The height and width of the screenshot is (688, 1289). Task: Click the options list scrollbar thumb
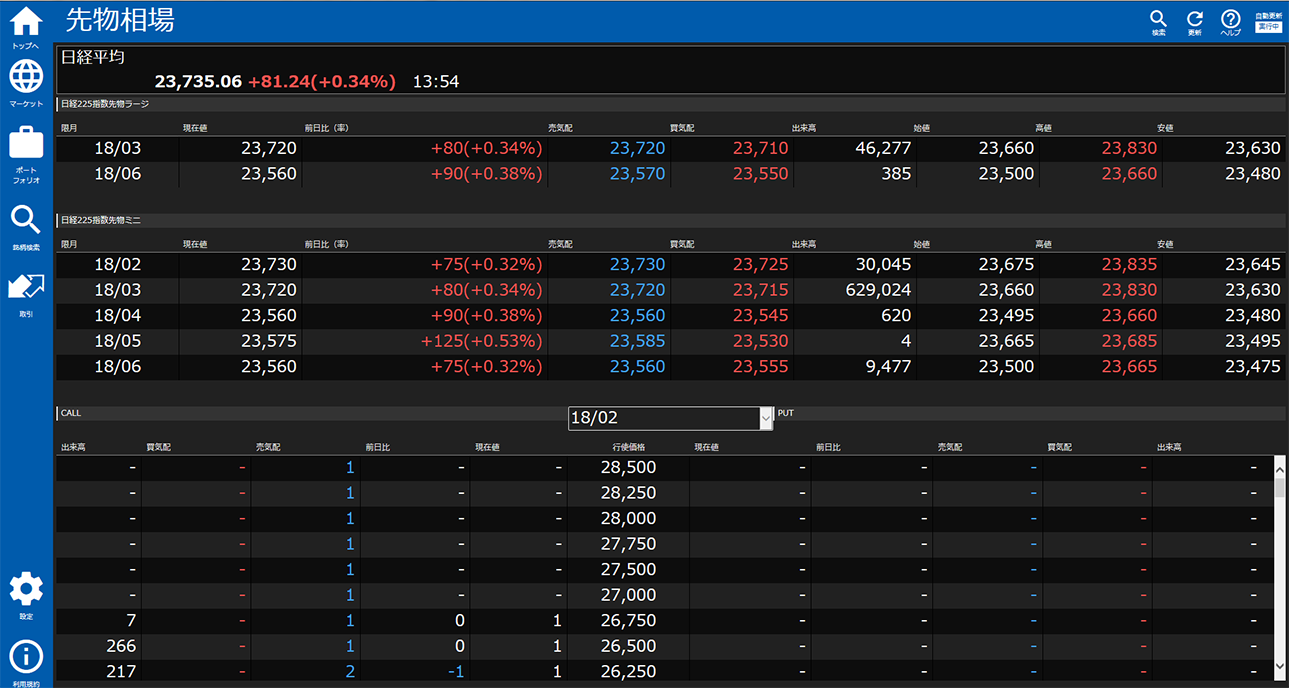[x=1279, y=487]
